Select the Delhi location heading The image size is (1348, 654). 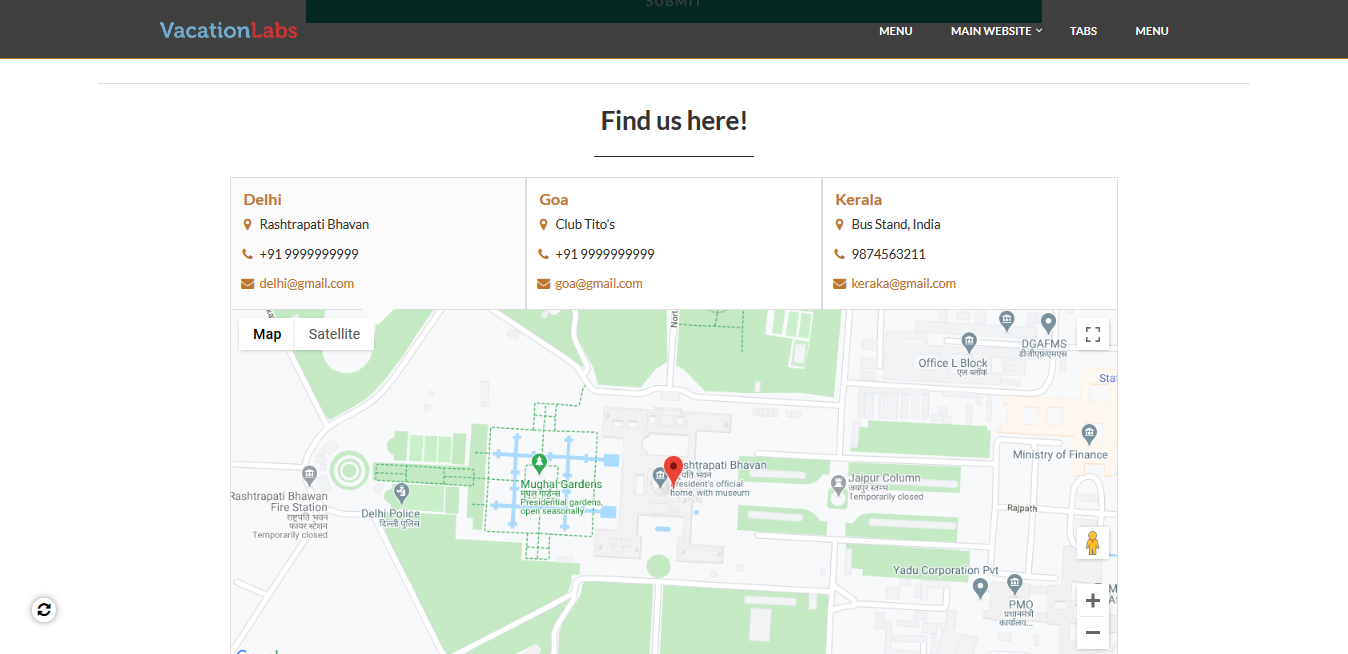pos(262,199)
